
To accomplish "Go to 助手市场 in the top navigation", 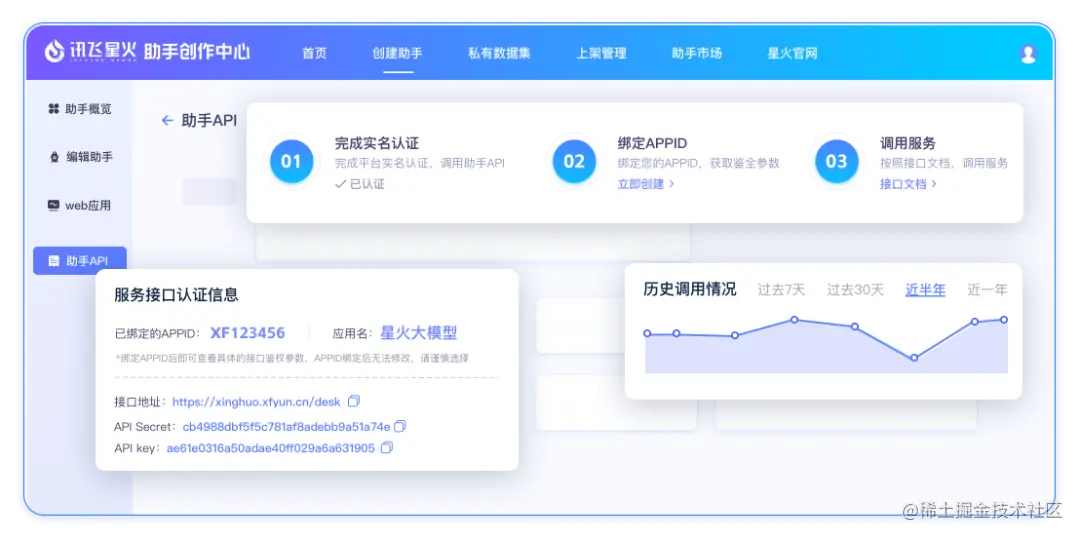I will click(697, 53).
